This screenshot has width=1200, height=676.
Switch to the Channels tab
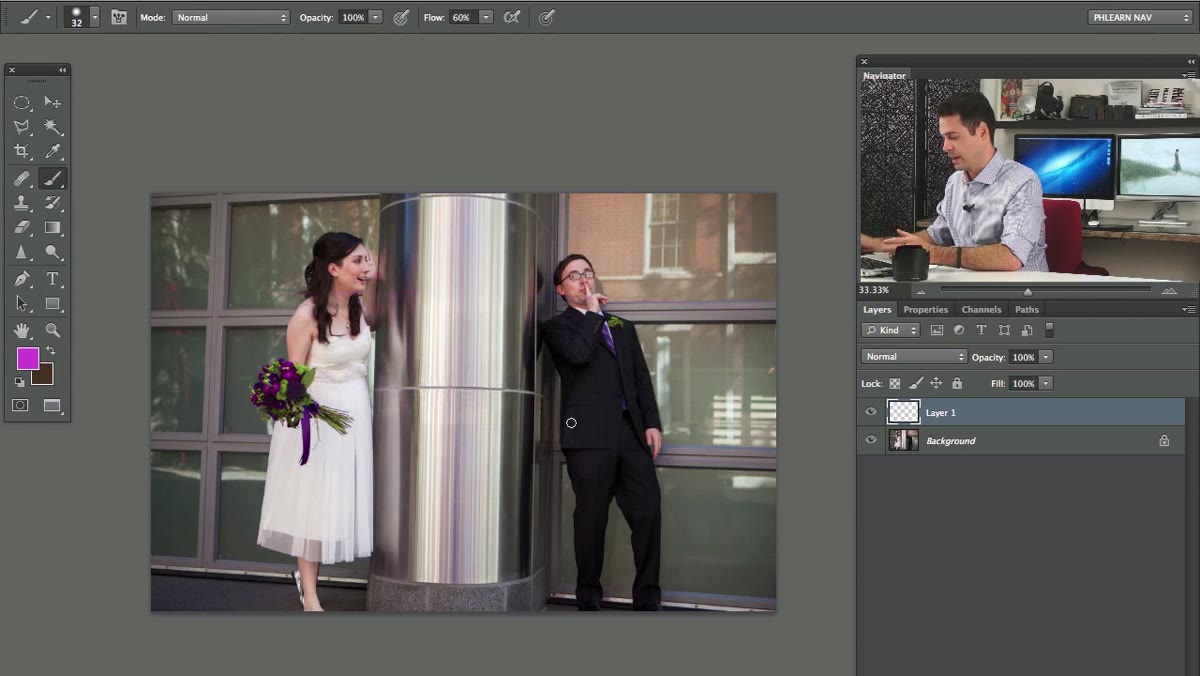[981, 309]
